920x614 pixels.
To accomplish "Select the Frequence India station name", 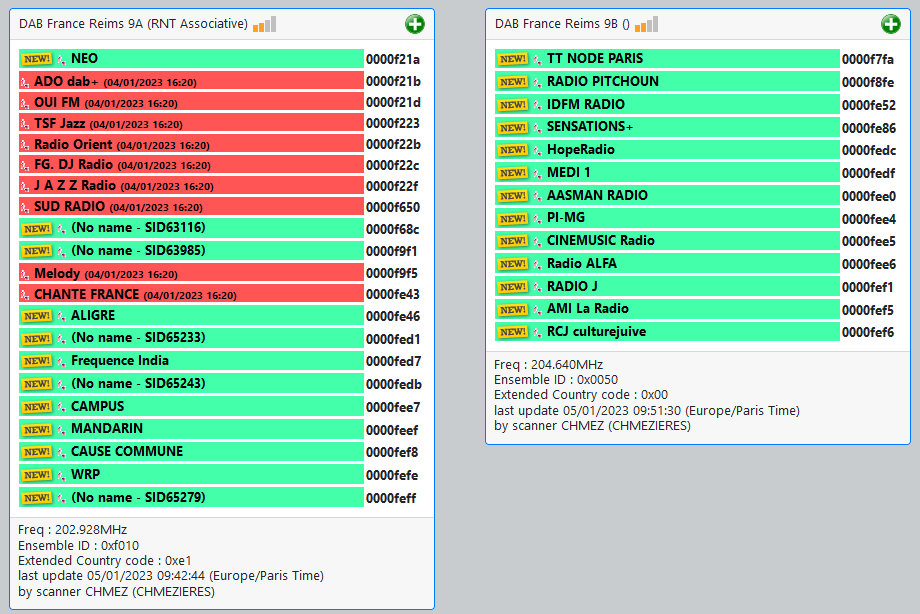I will tap(120, 360).
